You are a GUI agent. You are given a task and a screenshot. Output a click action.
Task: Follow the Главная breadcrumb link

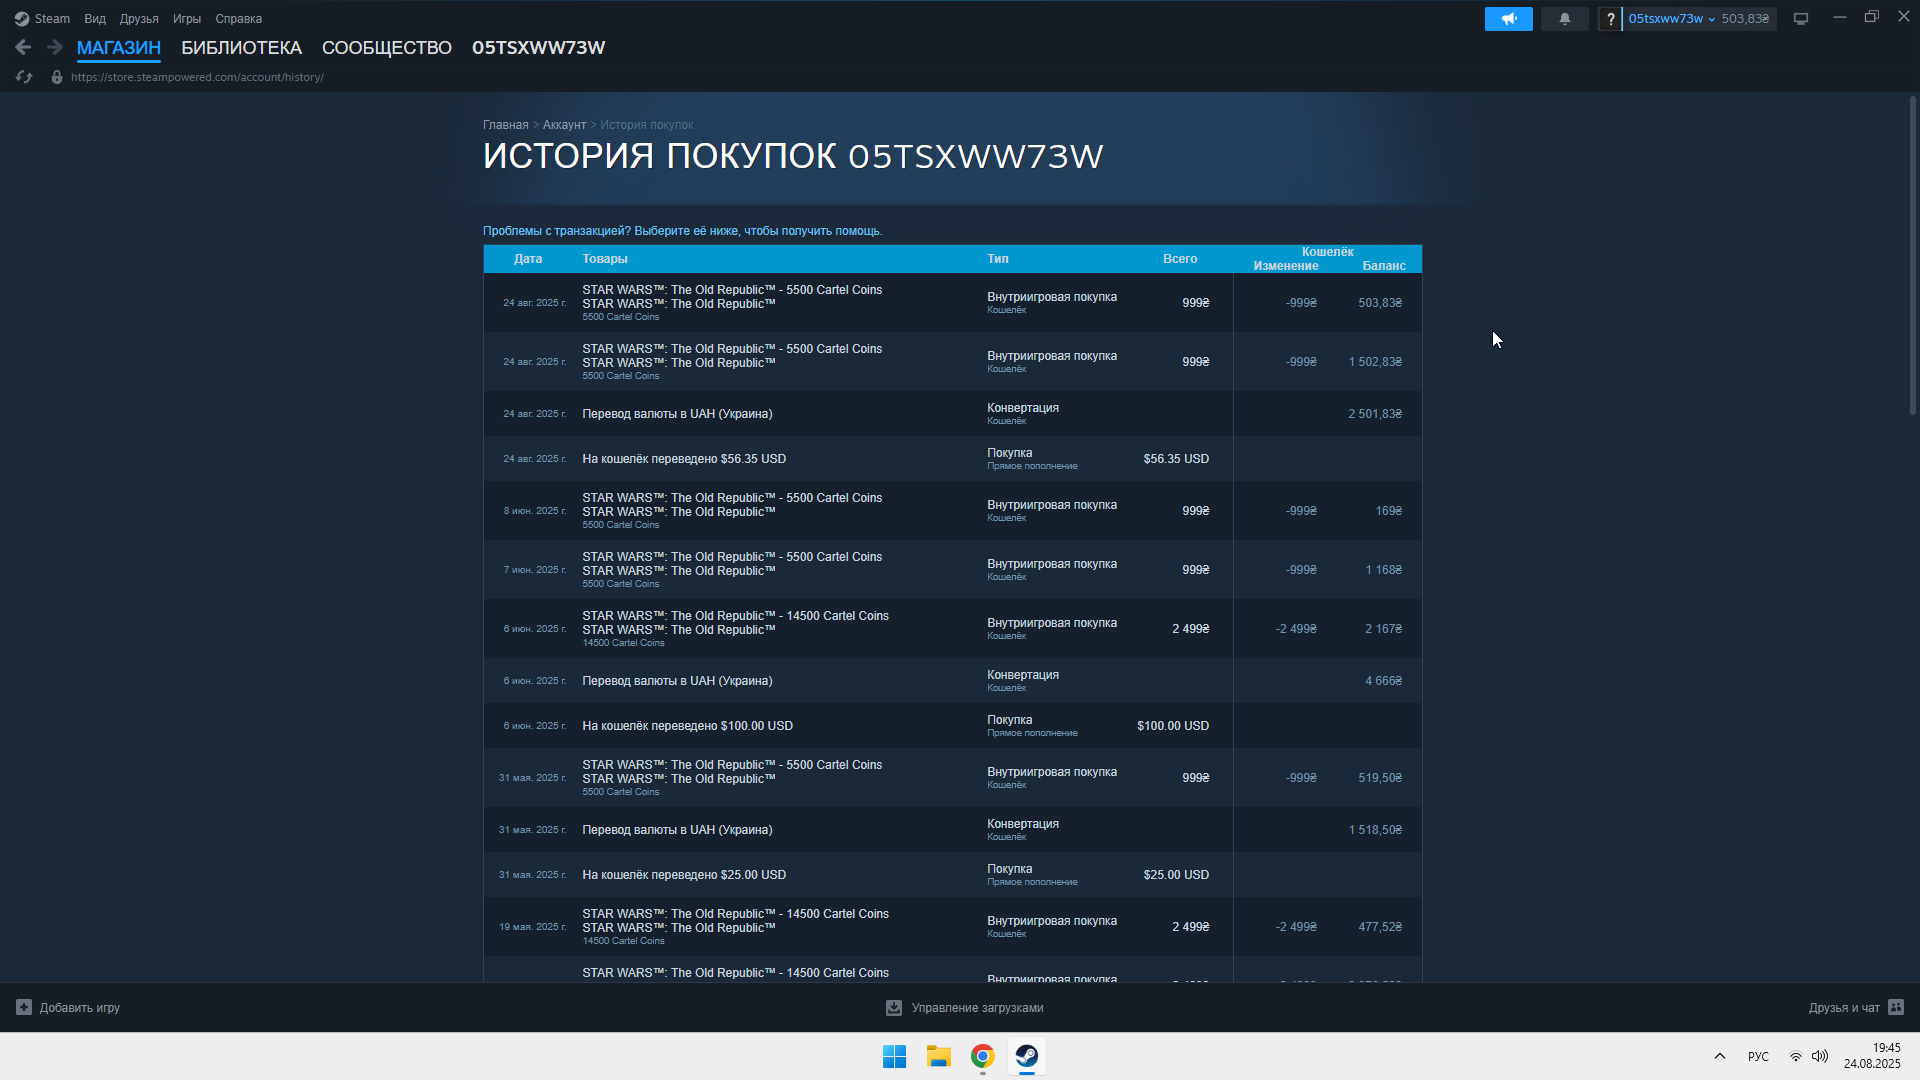pyautogui.click(x=506, y=125)
